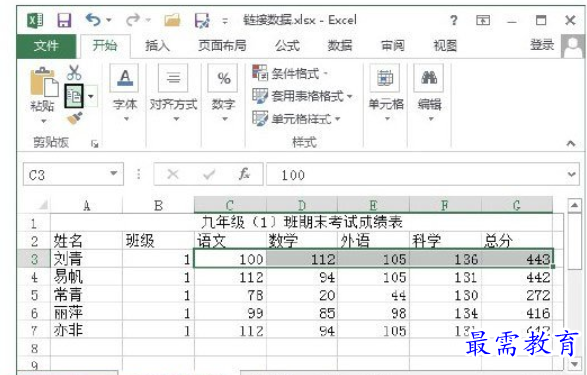This screenshot has width=587, height=375.
Task: Open the 编辑 editing group binoculars
Action: 429,93
